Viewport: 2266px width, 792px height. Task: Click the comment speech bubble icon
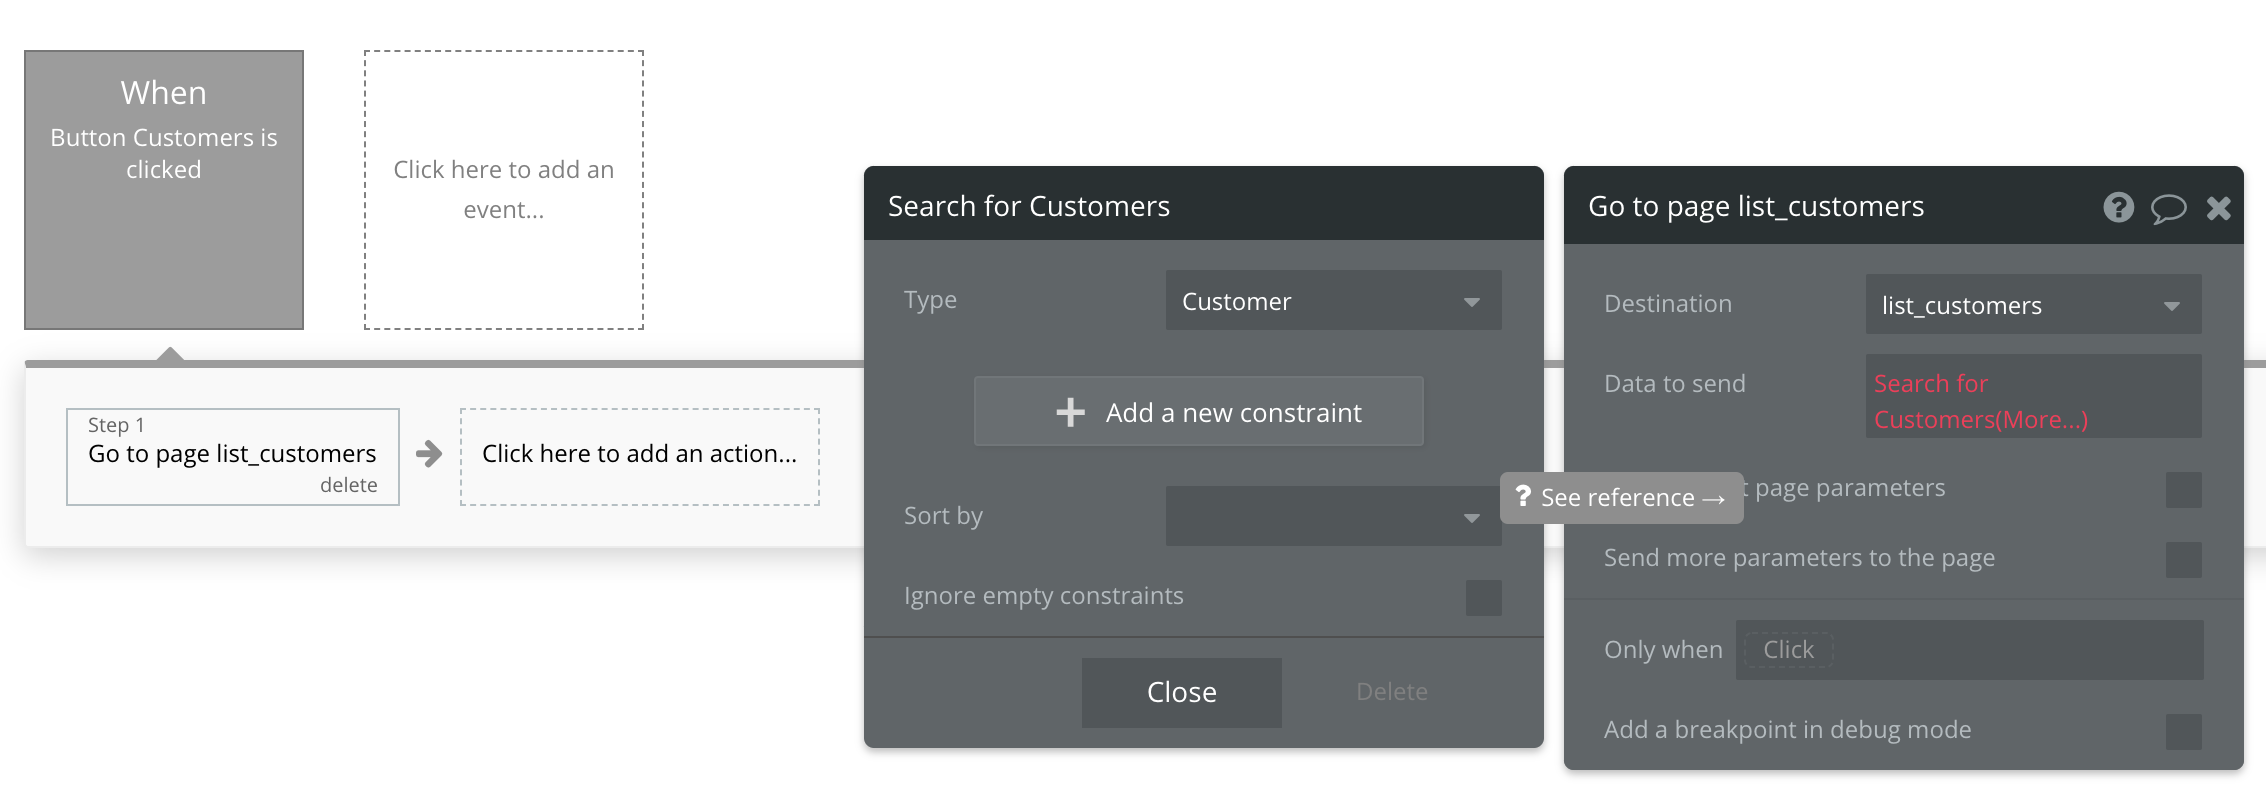[x=2168, y=208]
